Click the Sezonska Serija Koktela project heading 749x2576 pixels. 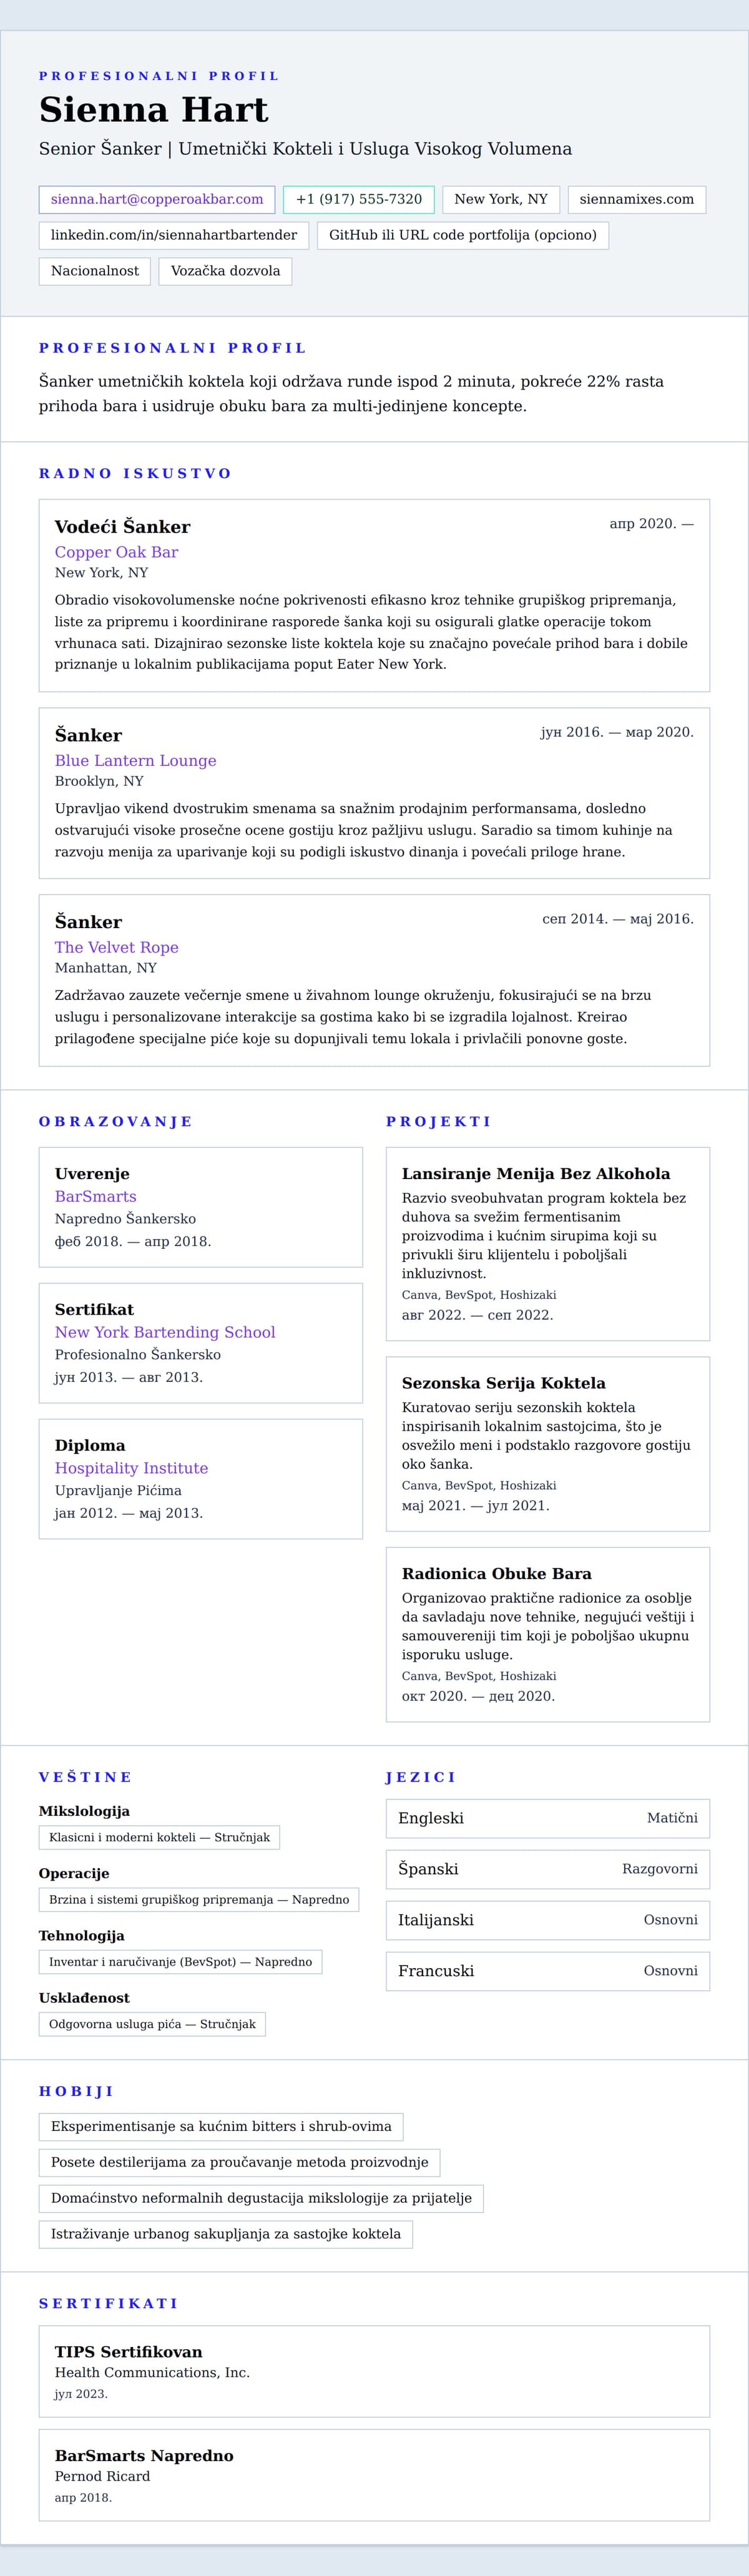(x=503, y=1384)
